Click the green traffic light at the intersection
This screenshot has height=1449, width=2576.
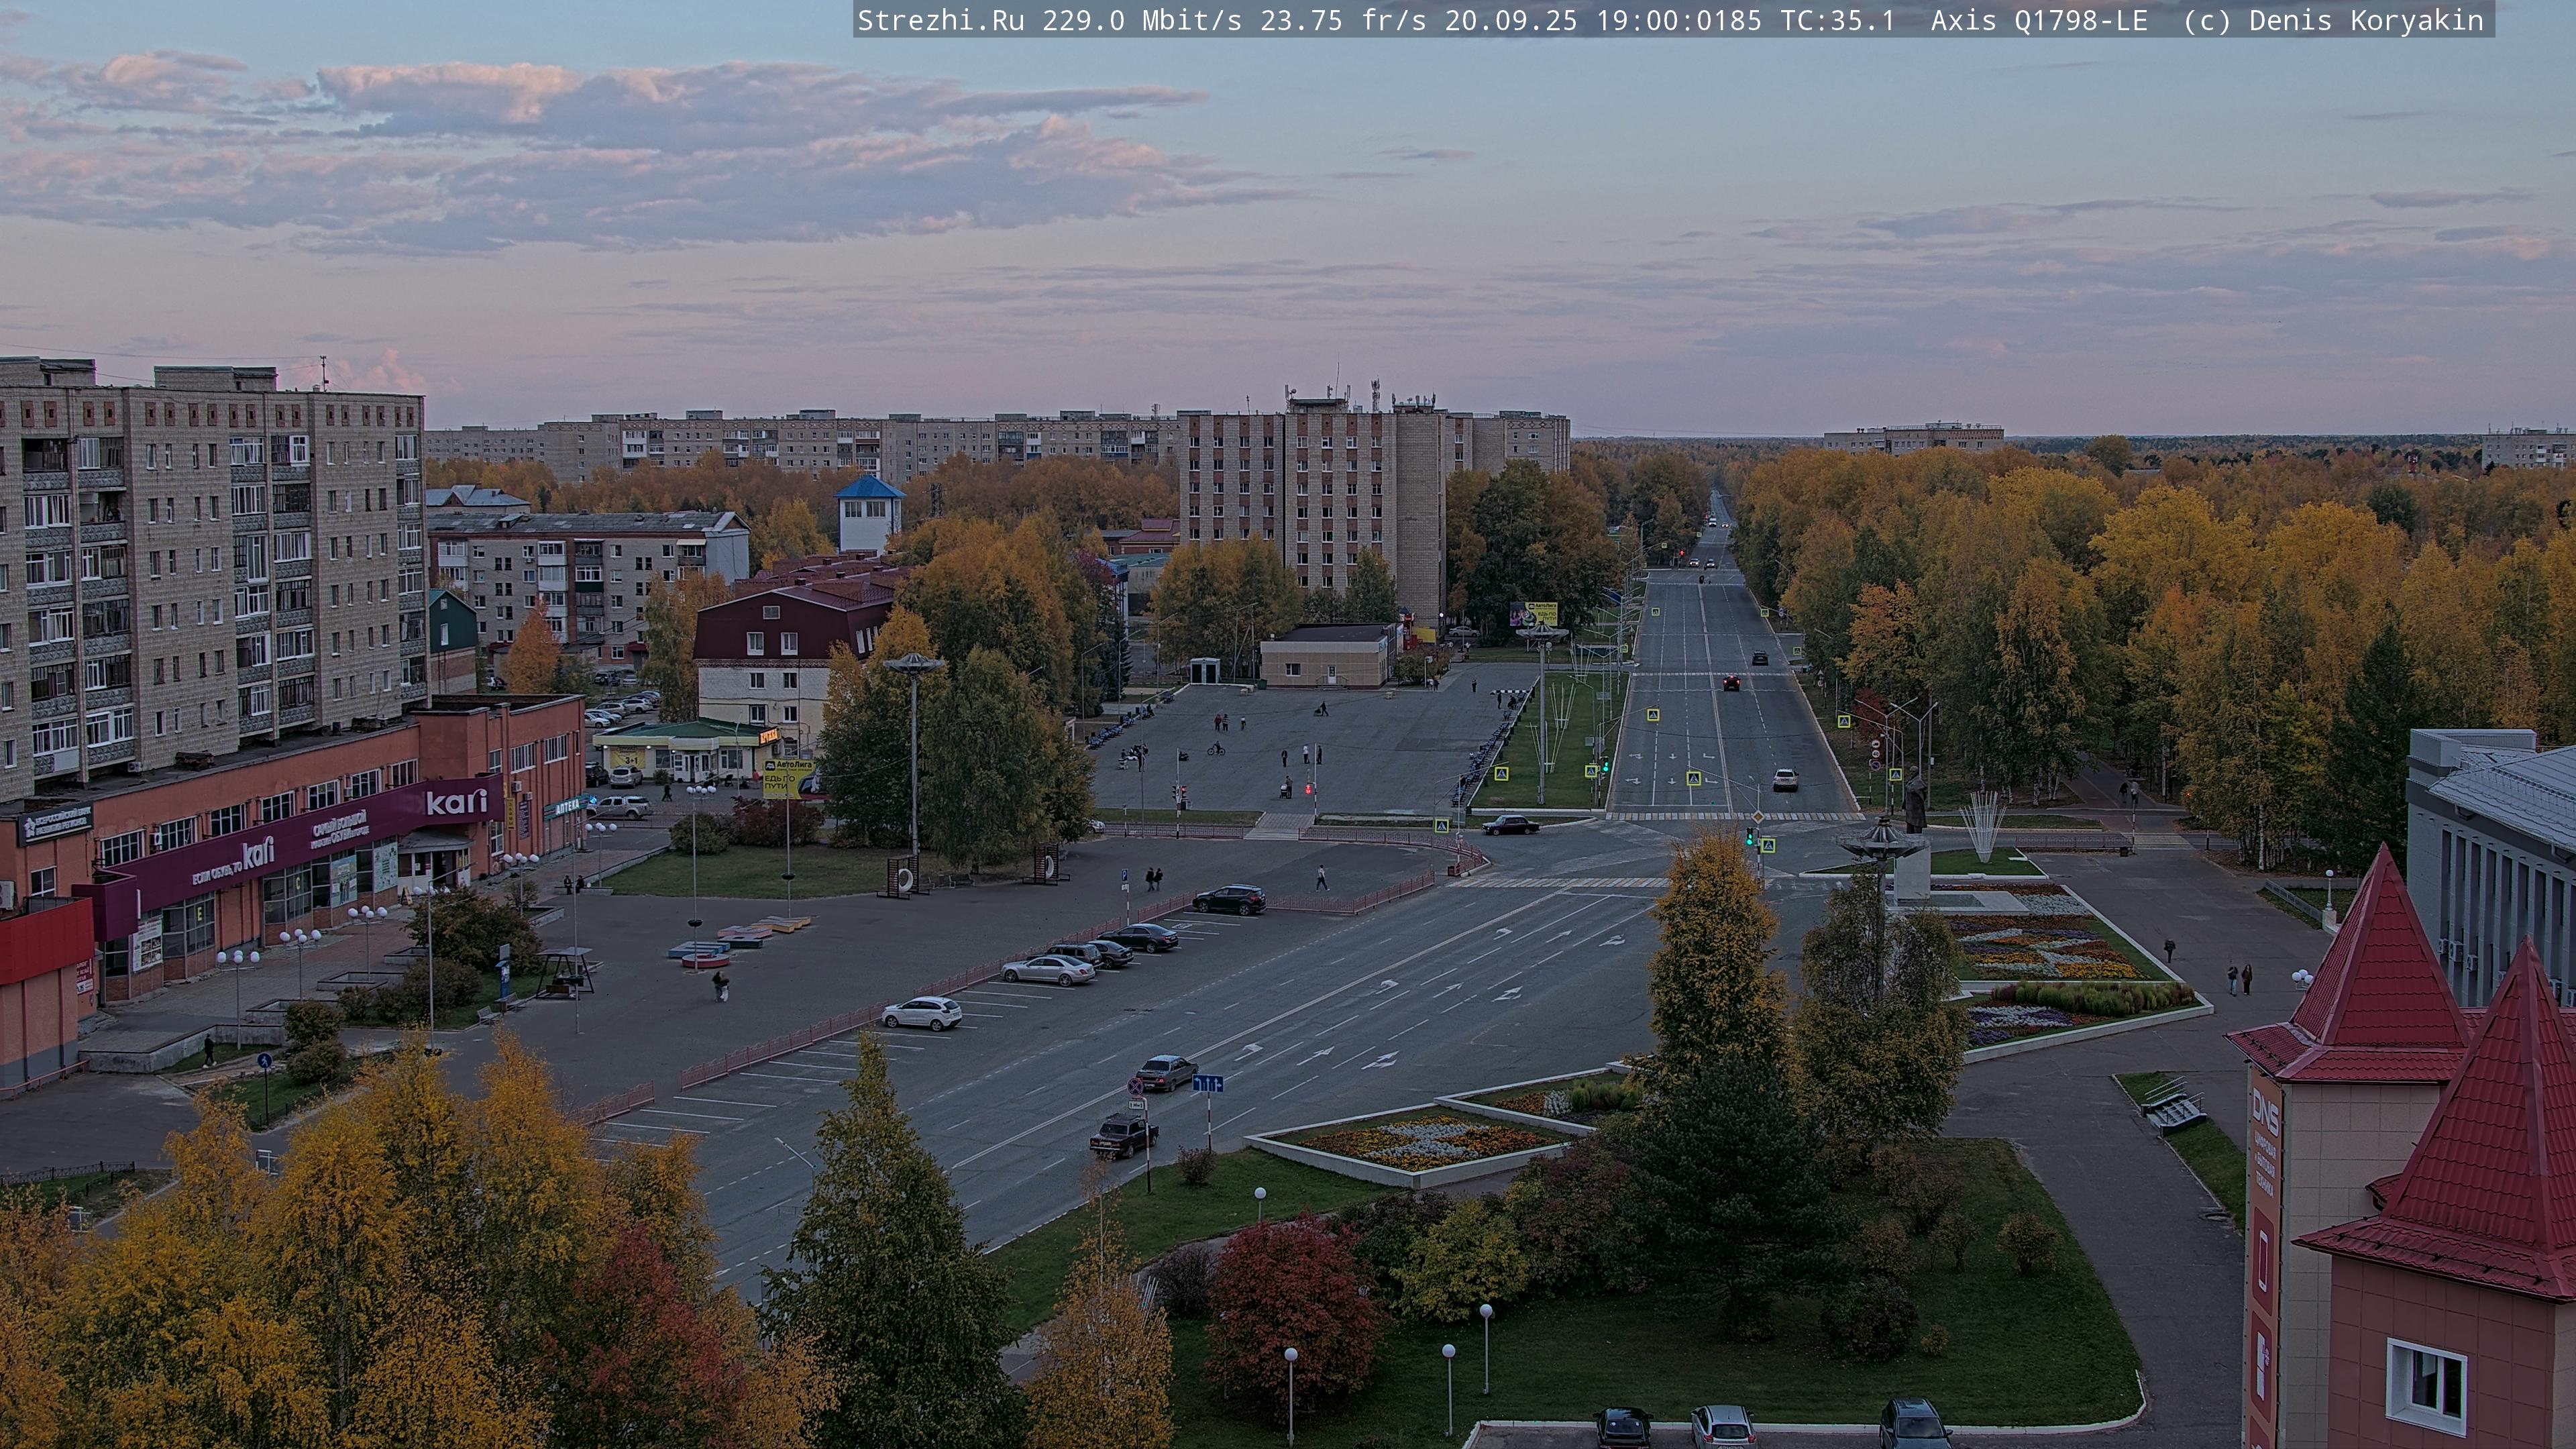pos(1749,837)
